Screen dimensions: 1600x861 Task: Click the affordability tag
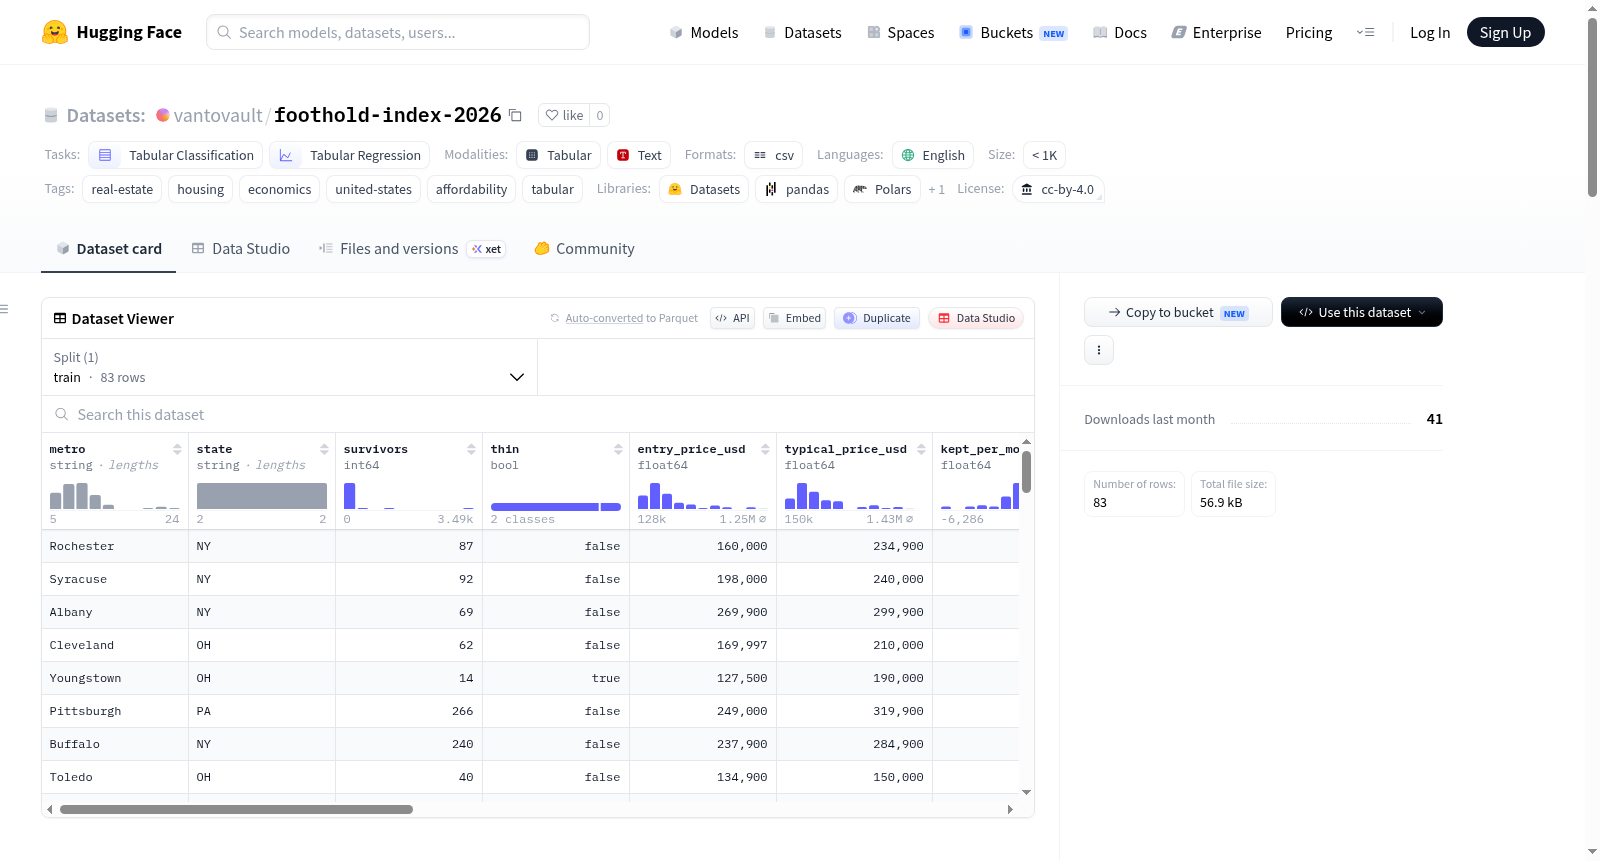[471, 189]
